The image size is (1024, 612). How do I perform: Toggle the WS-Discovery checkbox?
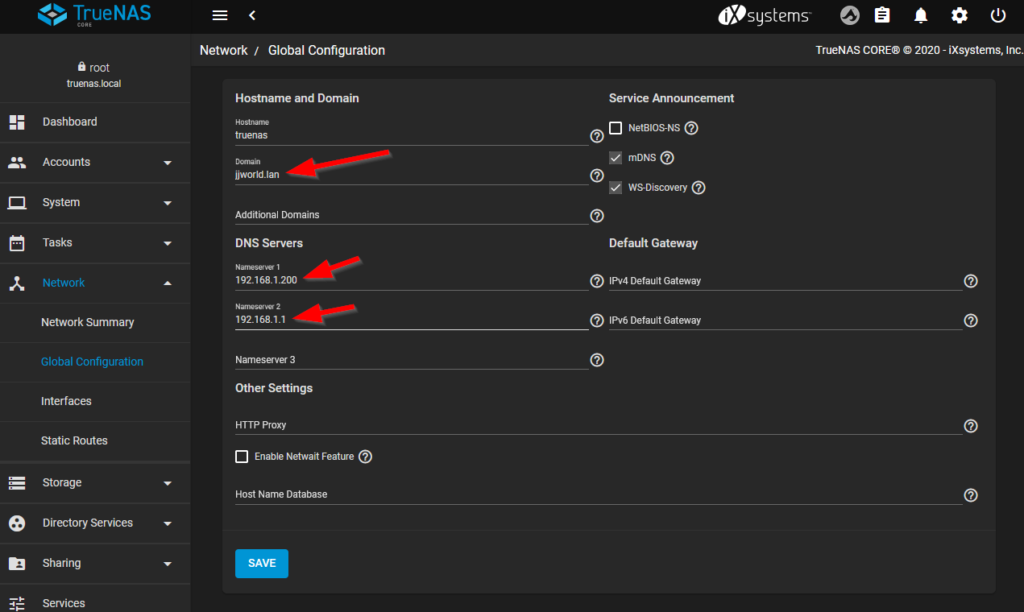[616, 187]
